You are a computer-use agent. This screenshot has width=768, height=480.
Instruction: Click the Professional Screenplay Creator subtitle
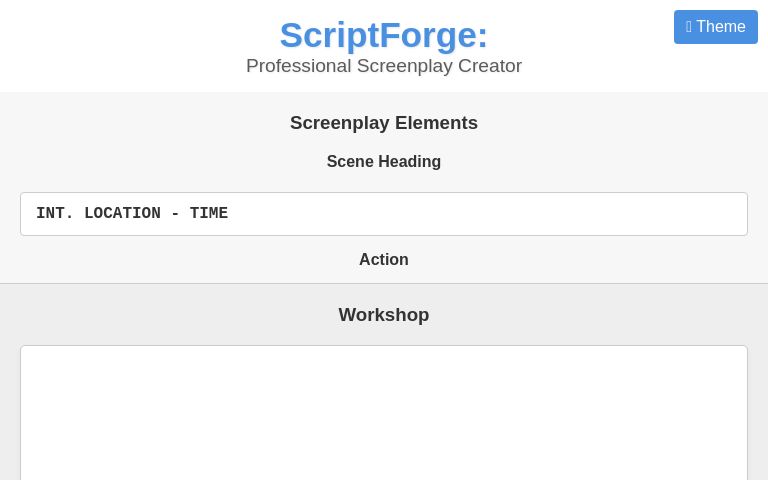click(384, 66)
